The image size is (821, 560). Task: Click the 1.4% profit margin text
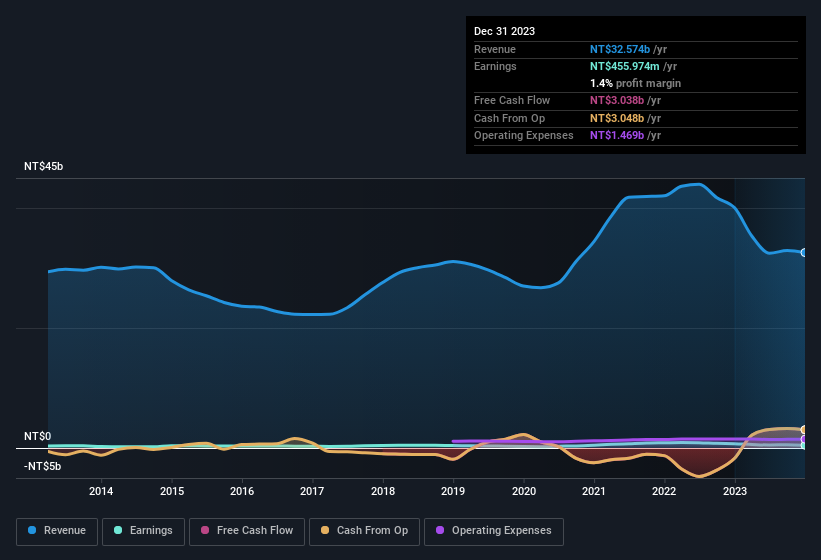636,83
